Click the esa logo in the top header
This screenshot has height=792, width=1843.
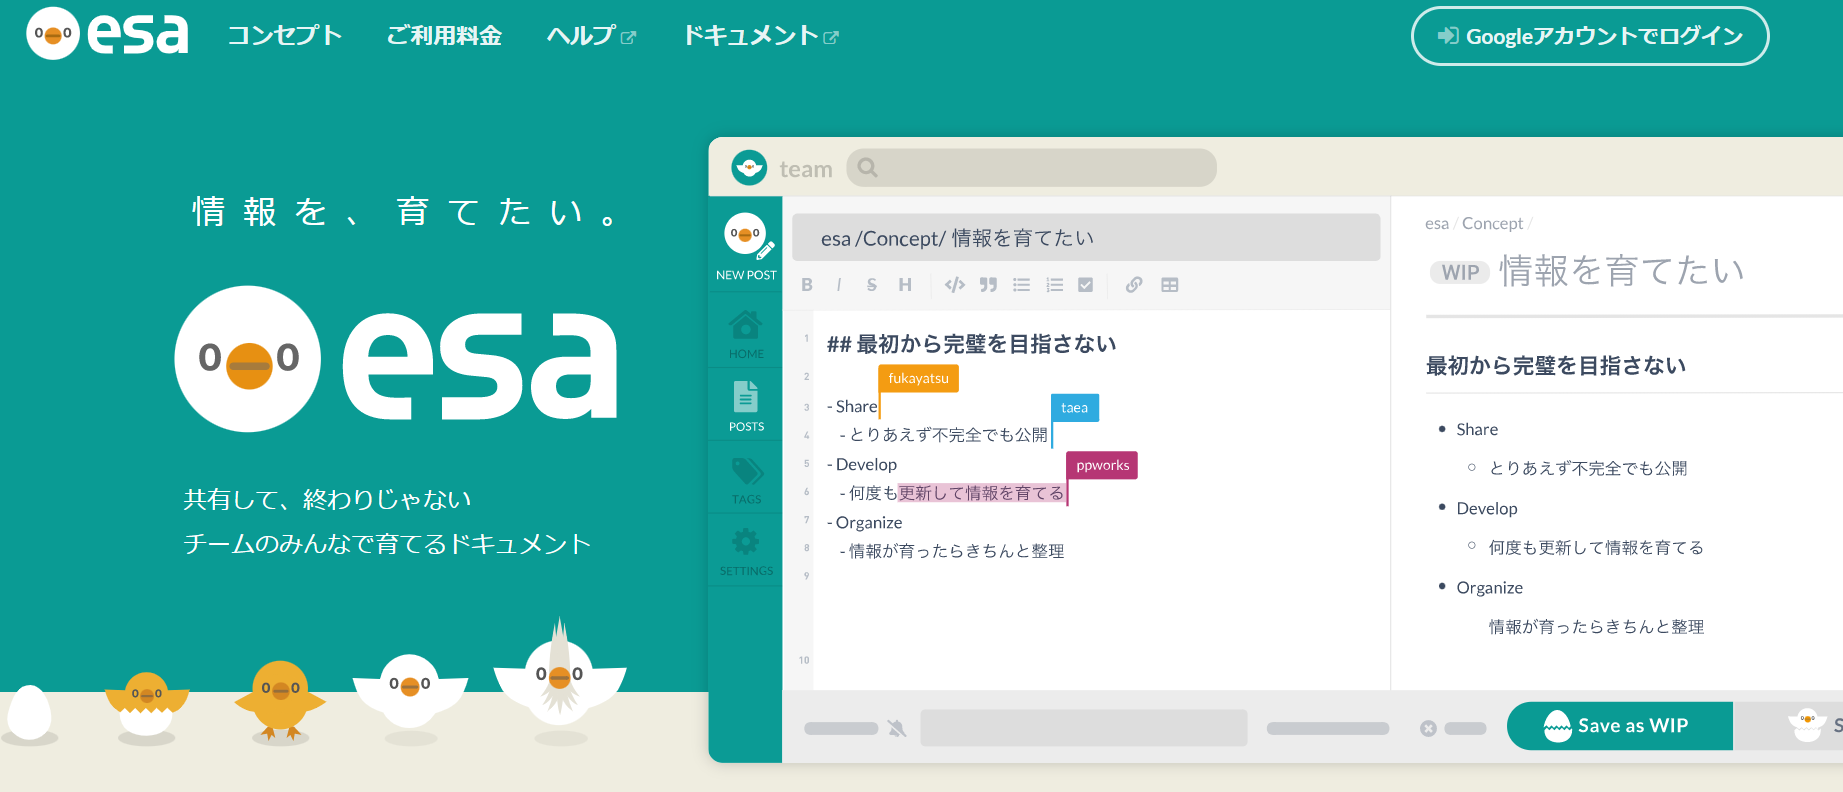coord(107,34)
